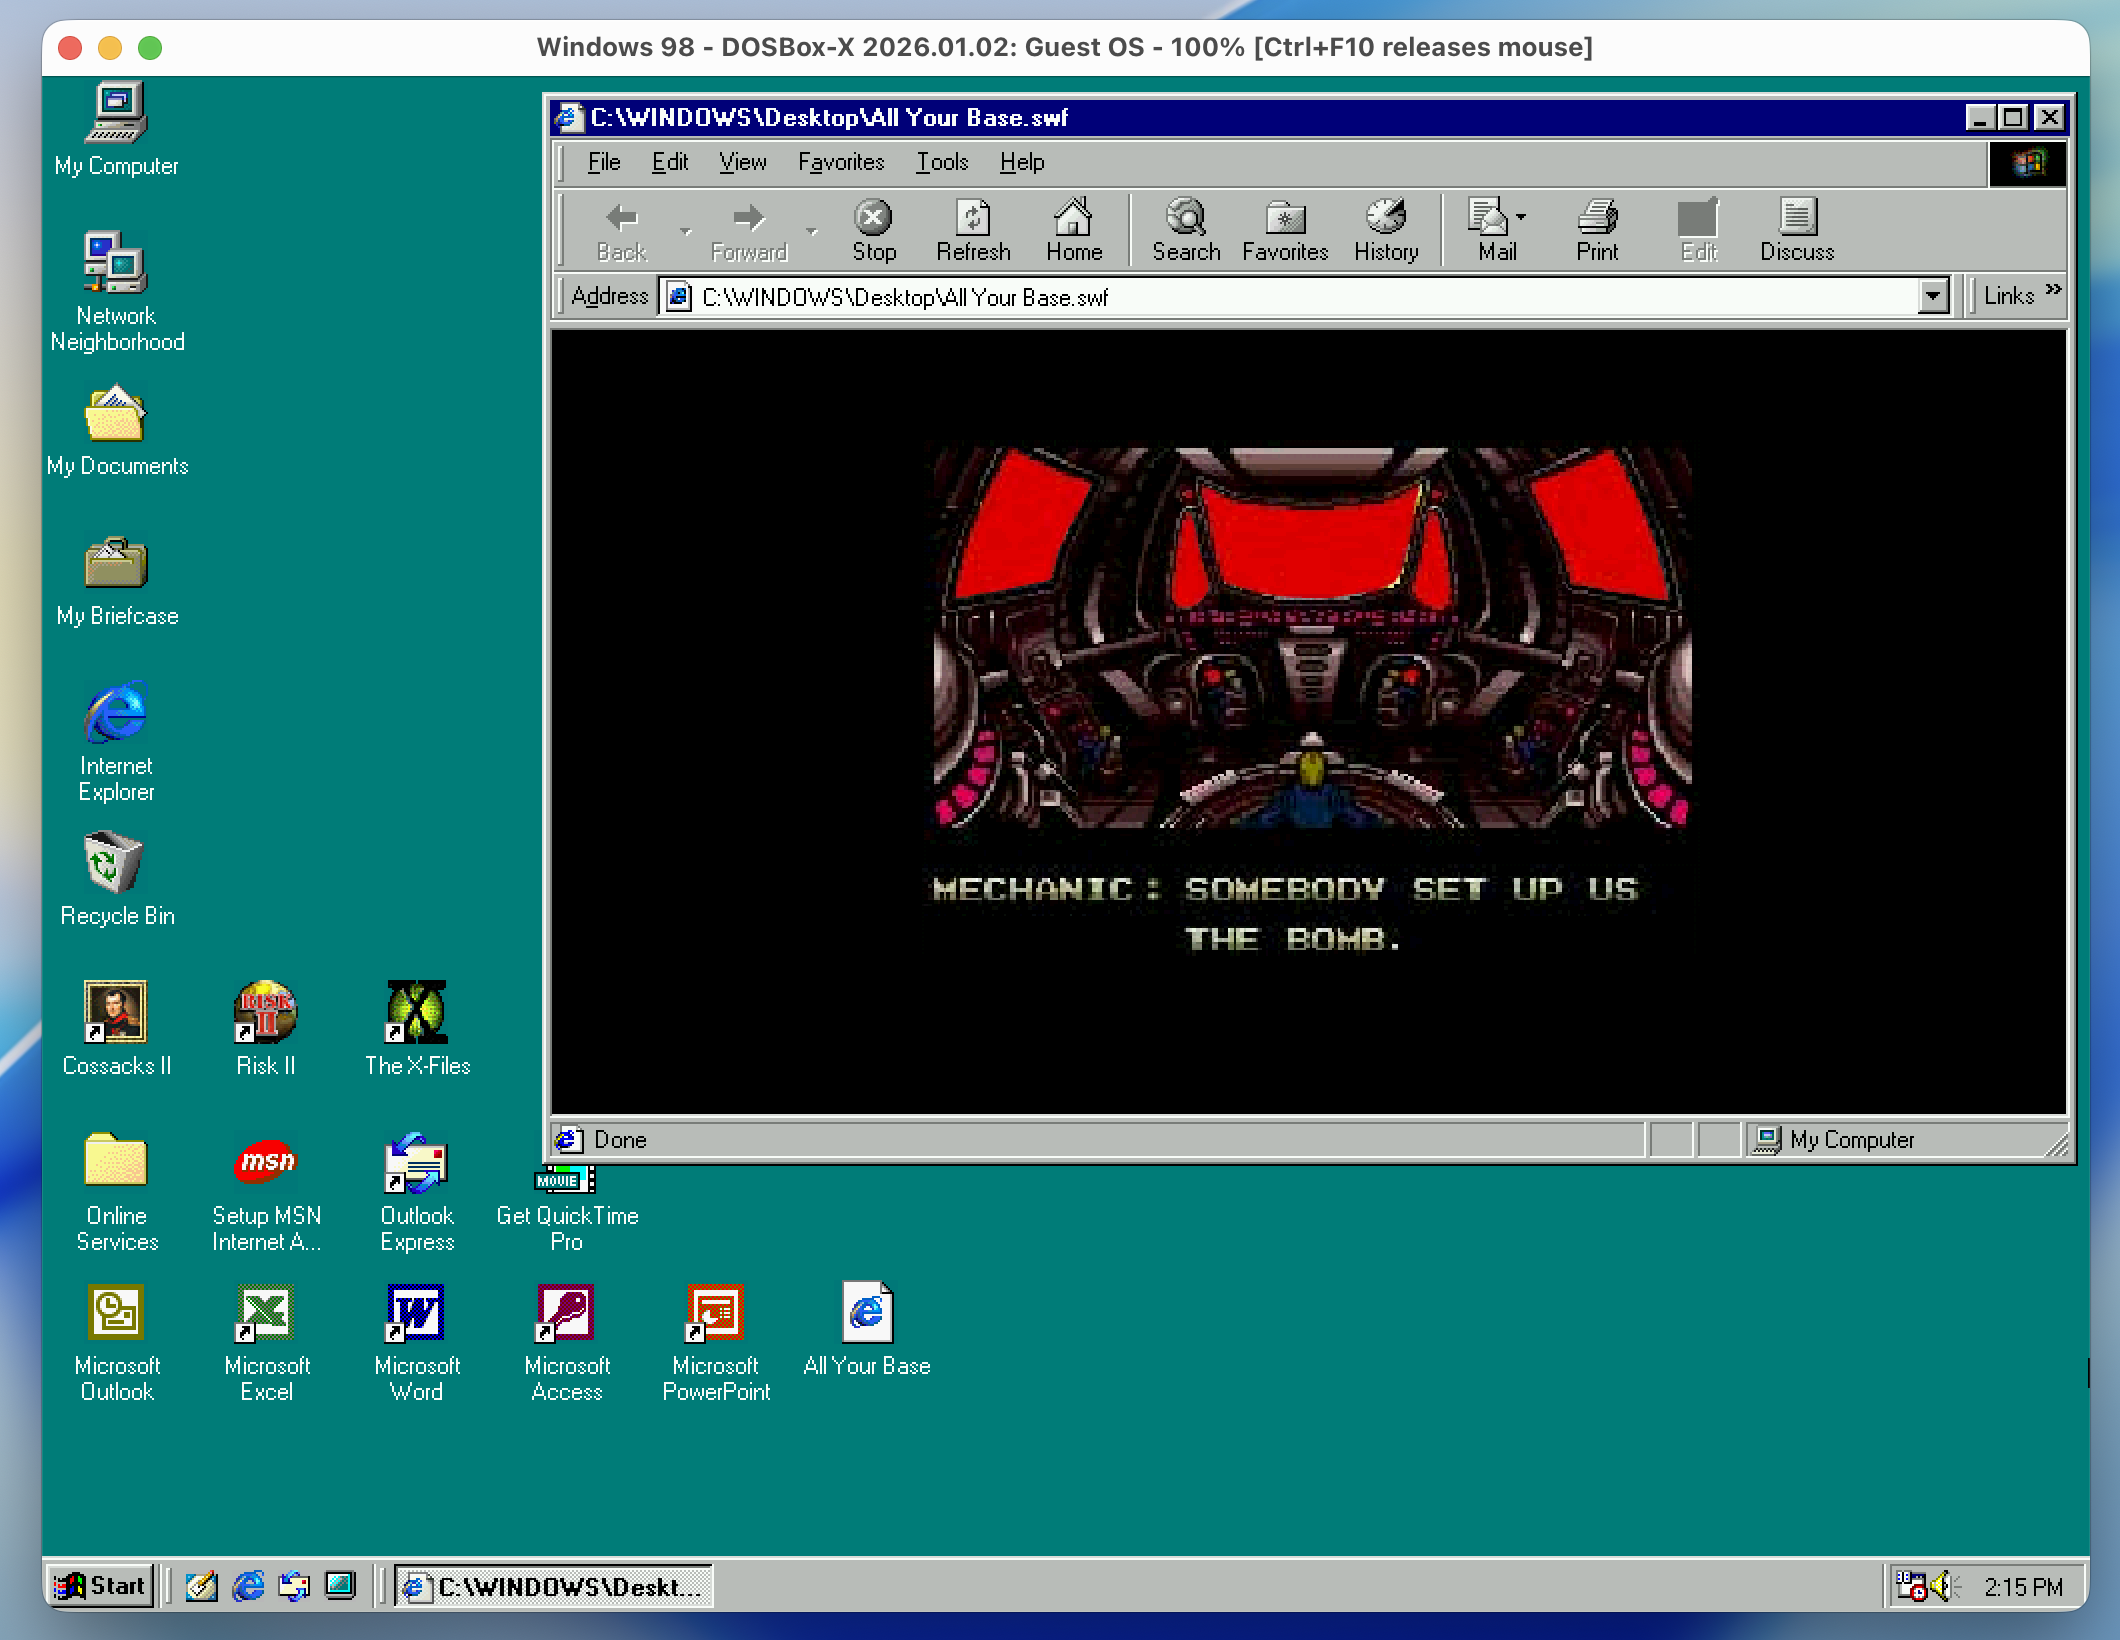This screenshot has width=2120, height=1640.
Task: Launch Internet Explorer from Quick Launch
Action: point(248,1586)
